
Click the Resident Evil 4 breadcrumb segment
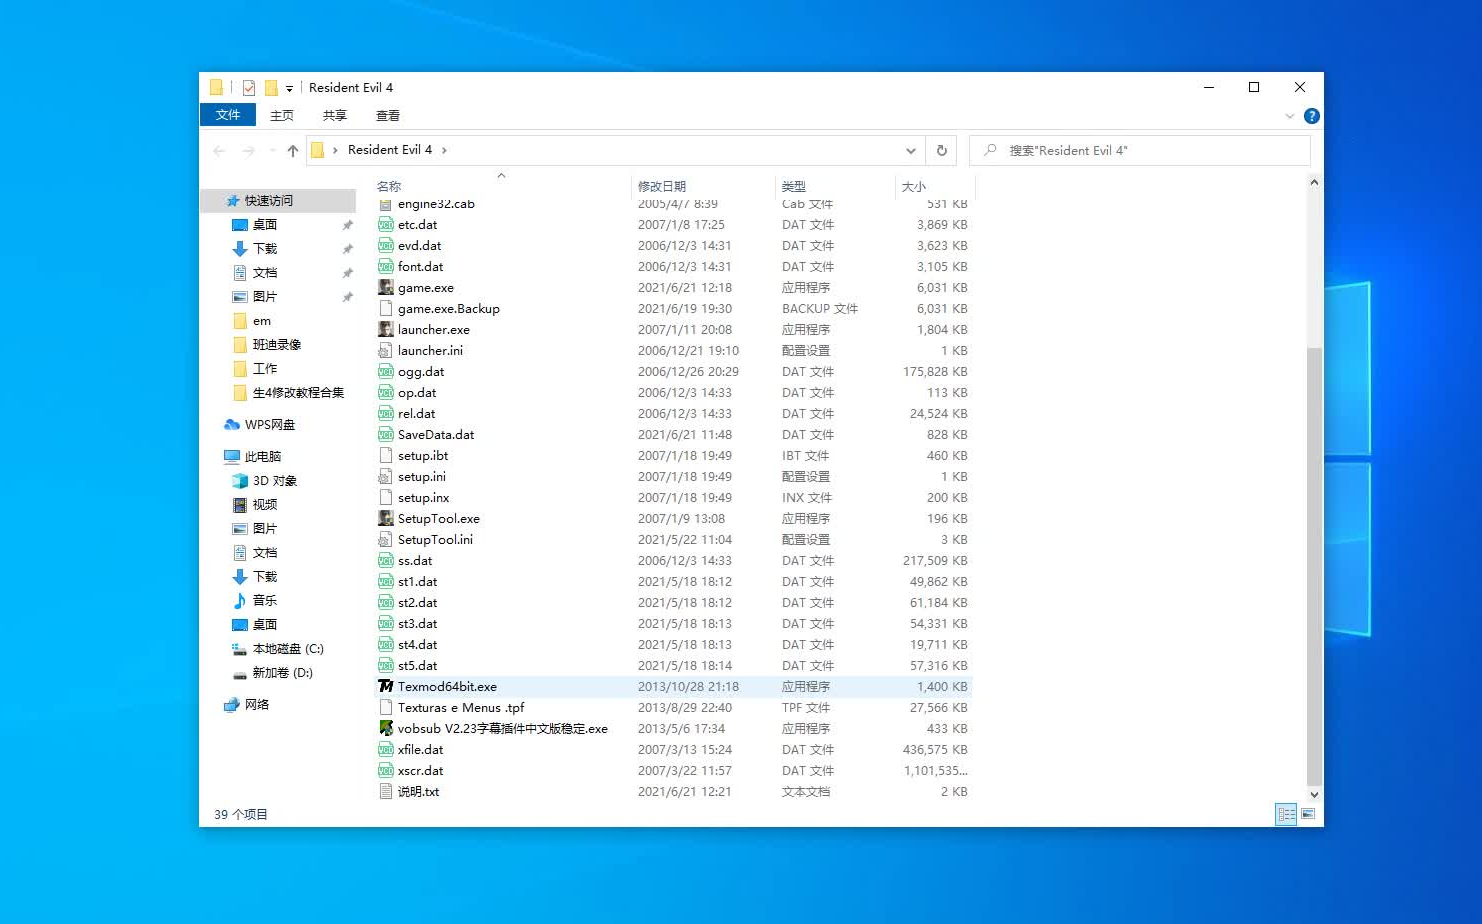pos(390,150)
